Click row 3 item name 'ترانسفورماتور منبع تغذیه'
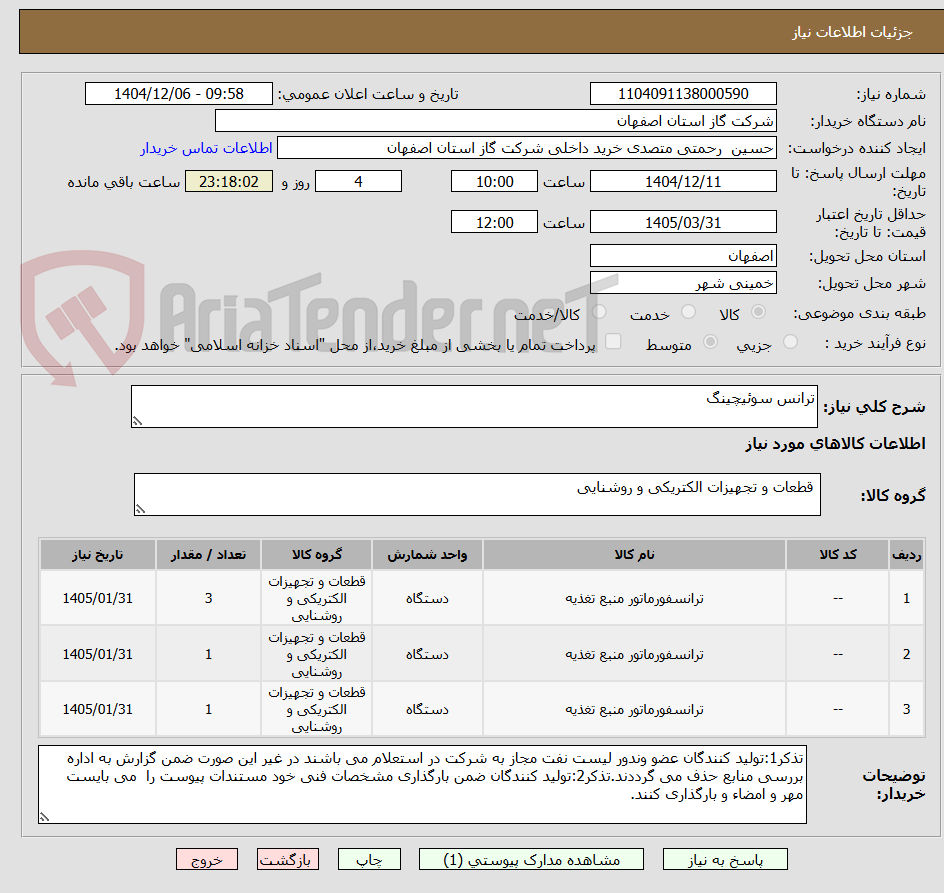The width and height of the screenshot is (944, 893). (x=634, y=710)
